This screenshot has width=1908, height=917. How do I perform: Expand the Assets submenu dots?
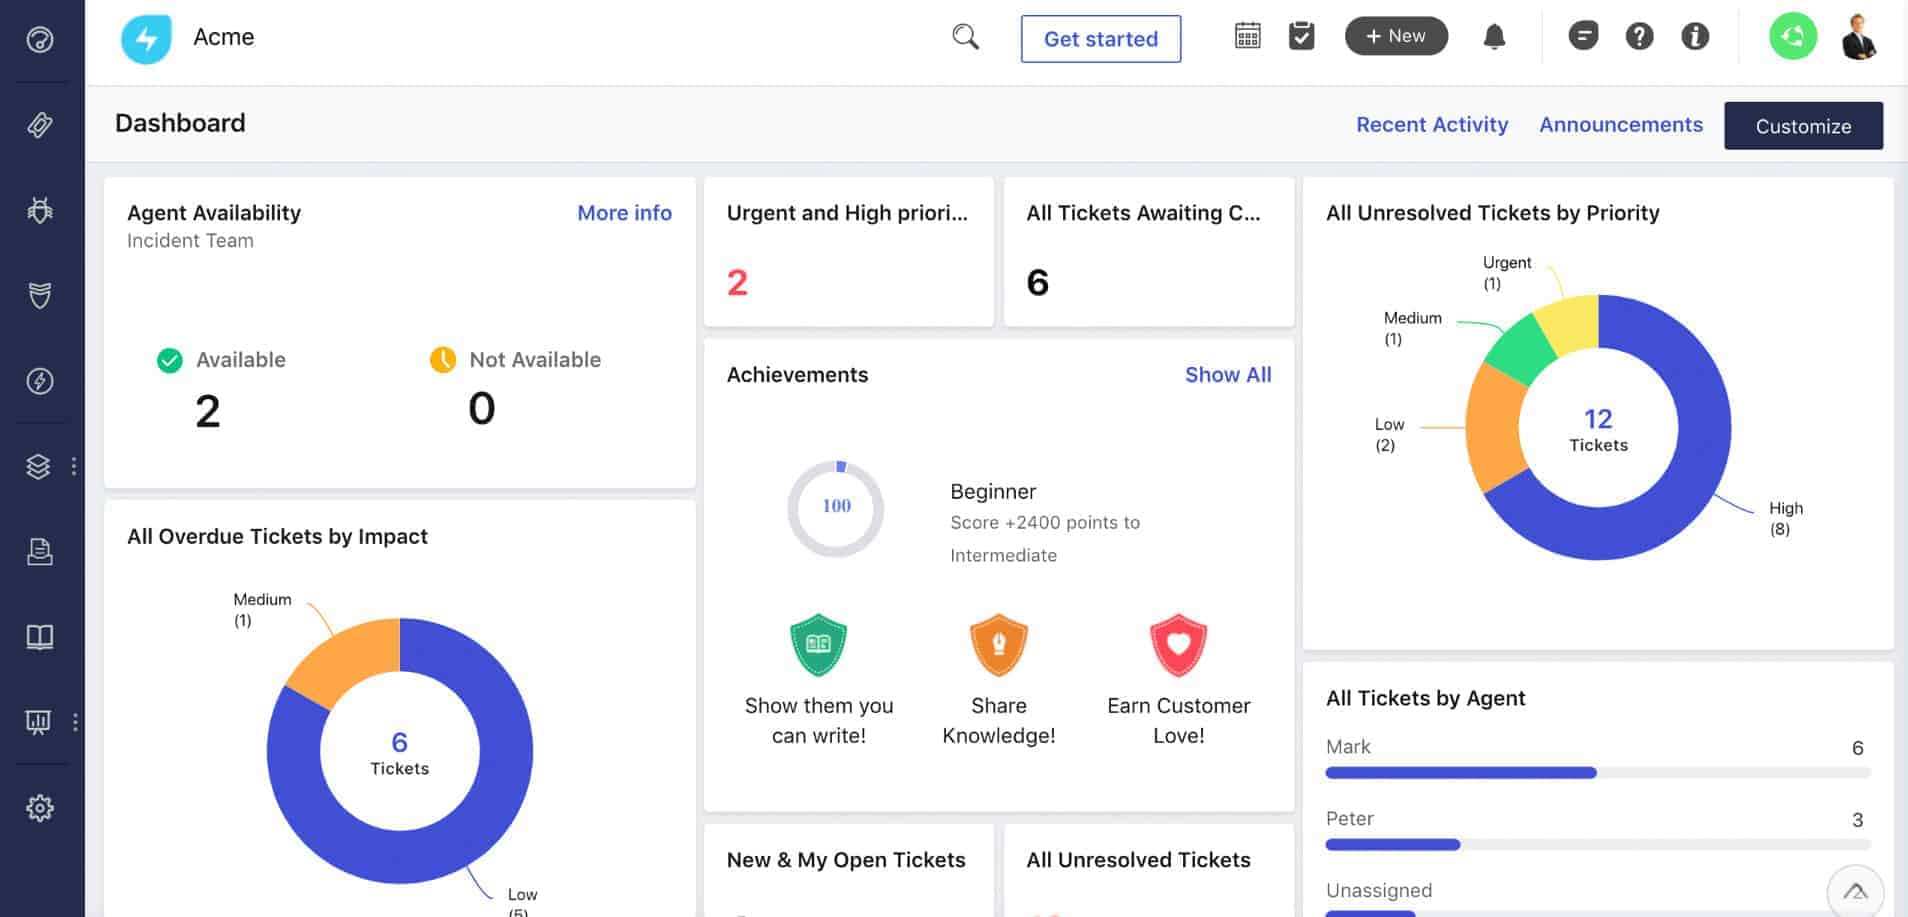coord(74,466)
